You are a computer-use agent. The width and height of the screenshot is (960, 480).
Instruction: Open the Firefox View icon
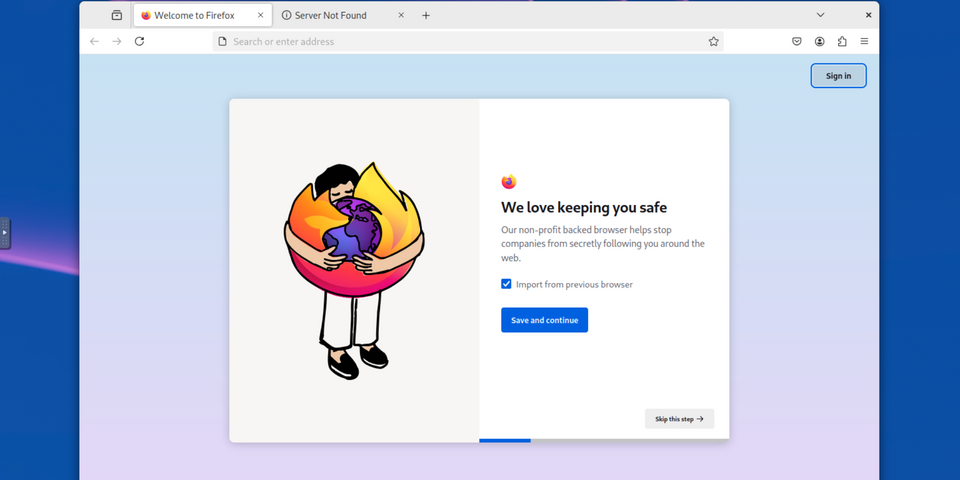[116, 15]
